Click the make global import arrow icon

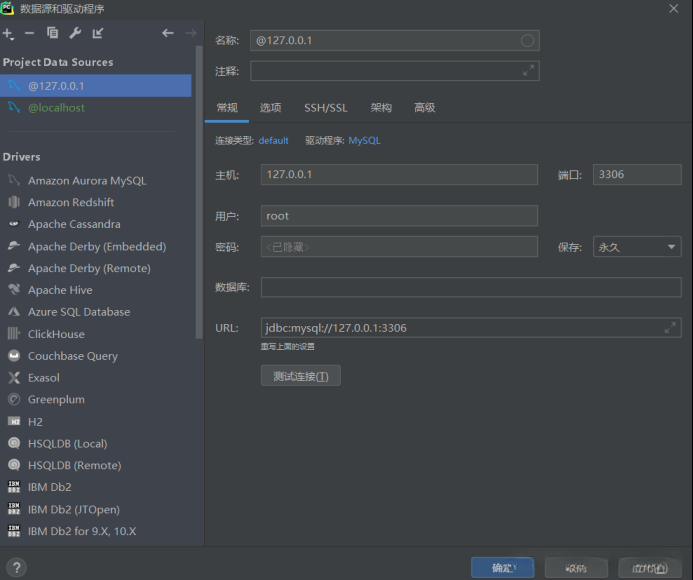pyautogui.click(x=98, y=33)
